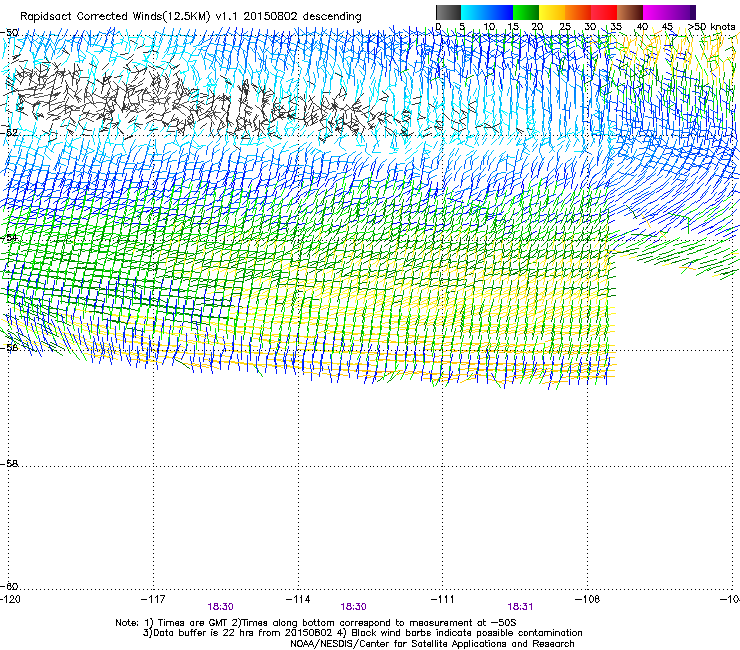The height and width of the screenshot is (650, 740).
Task: Click the '-120' longitude axis label
Action: [10, 599]
